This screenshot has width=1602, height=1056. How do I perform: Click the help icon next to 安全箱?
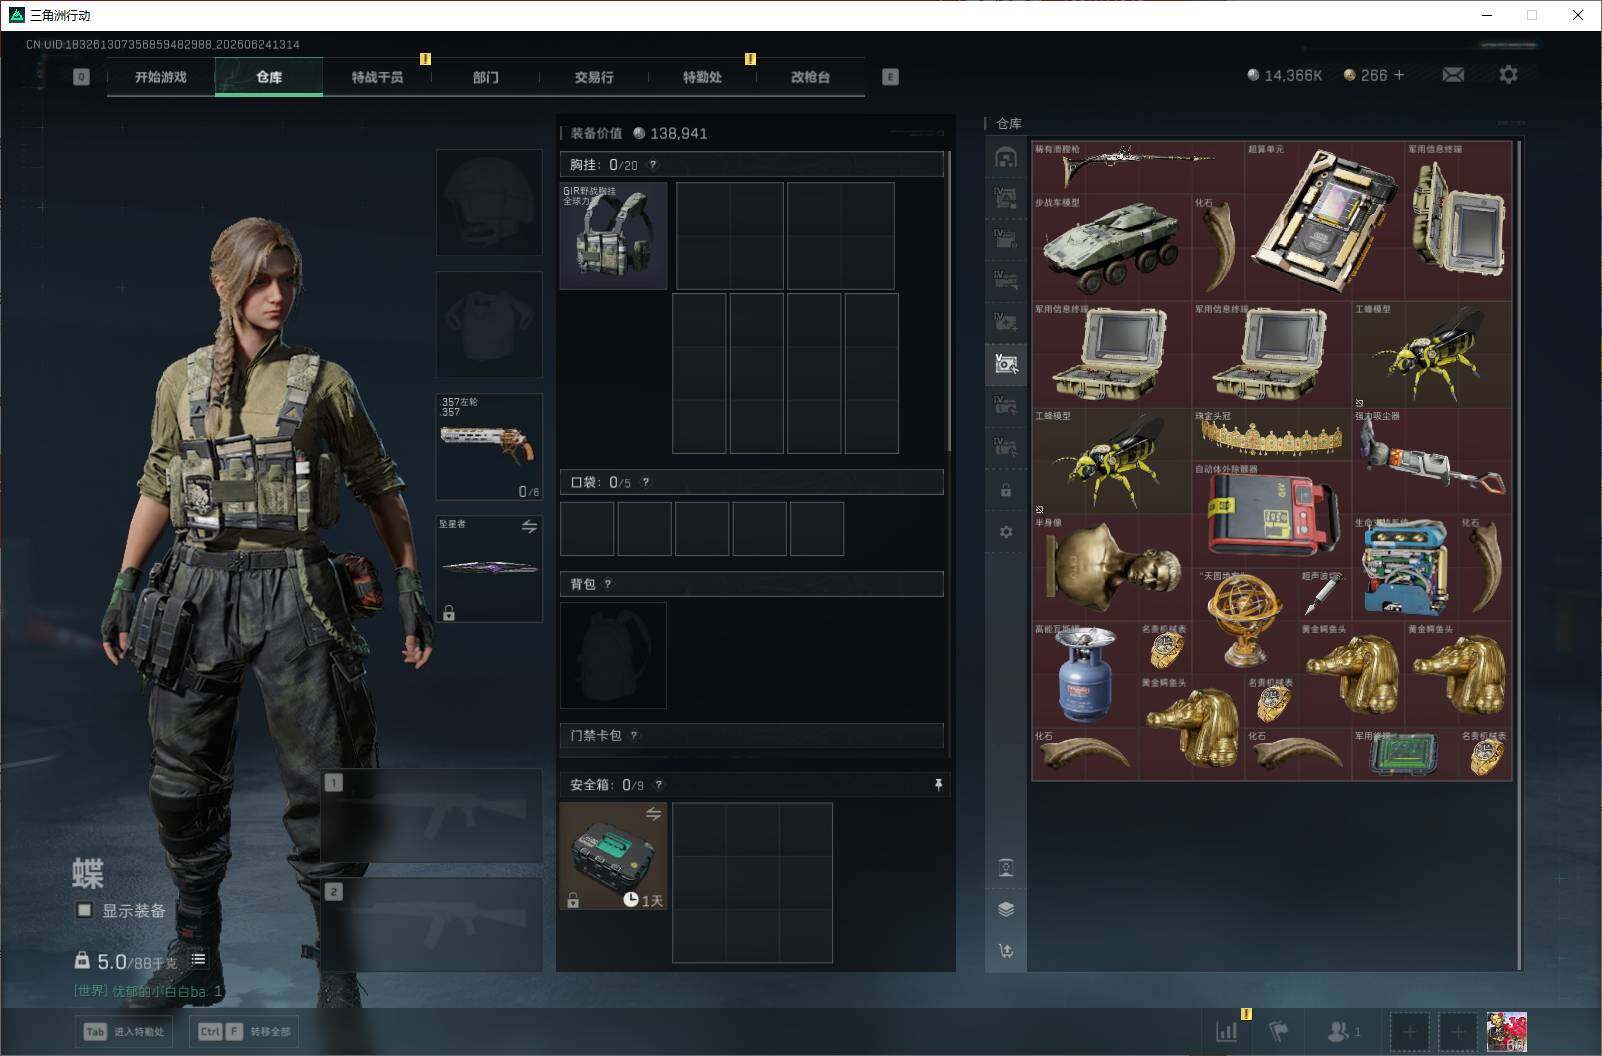(659, 785)
